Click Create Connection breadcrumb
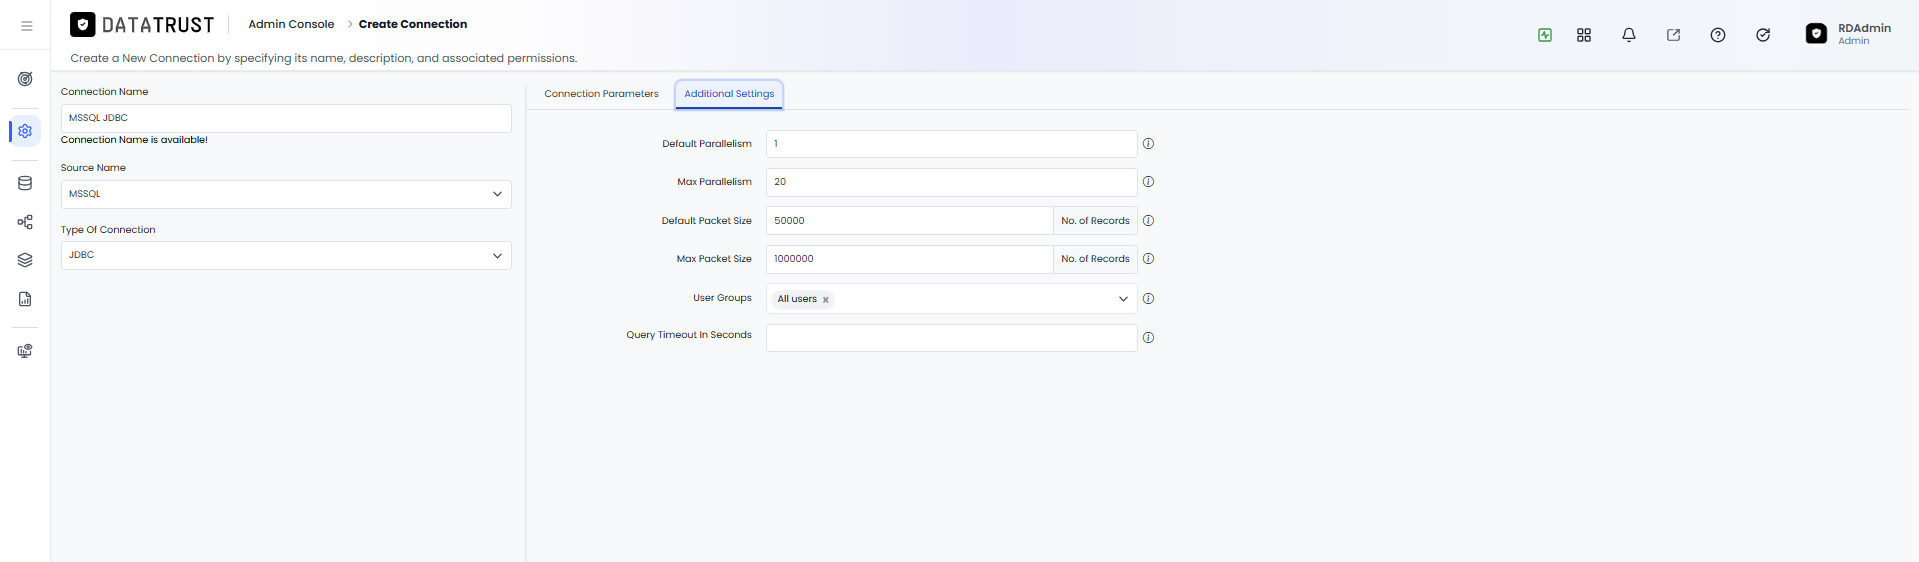This screenshot has width=1919, height=562. (x=413, y=24)
